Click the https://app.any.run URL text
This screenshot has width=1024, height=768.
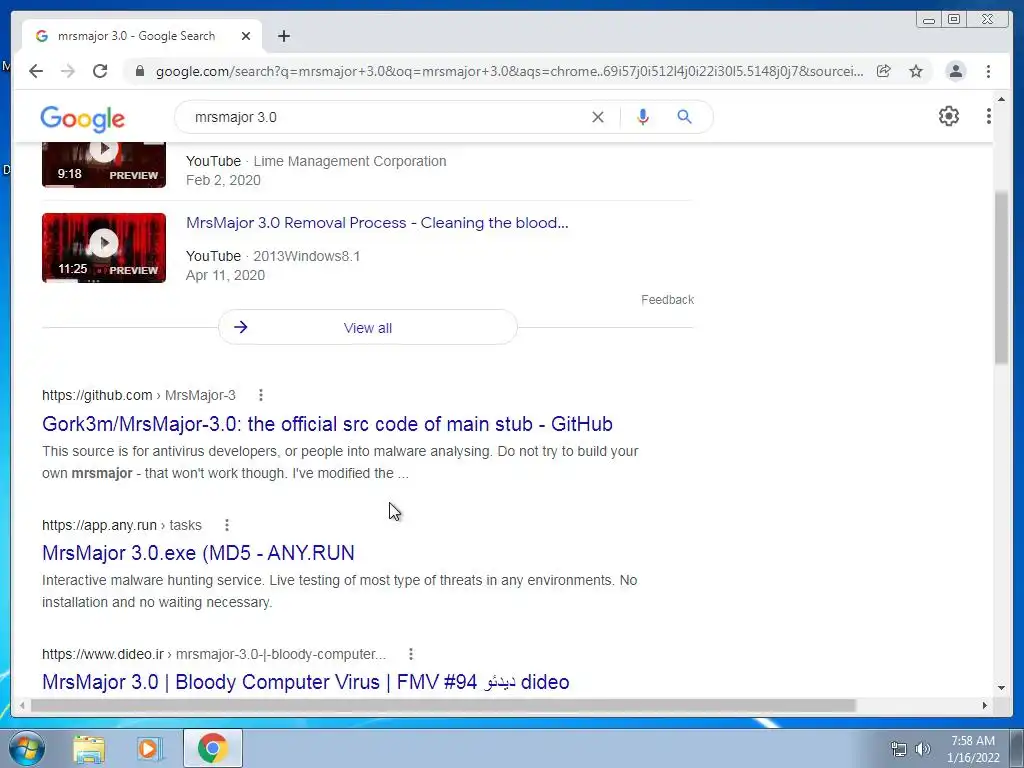99,525
